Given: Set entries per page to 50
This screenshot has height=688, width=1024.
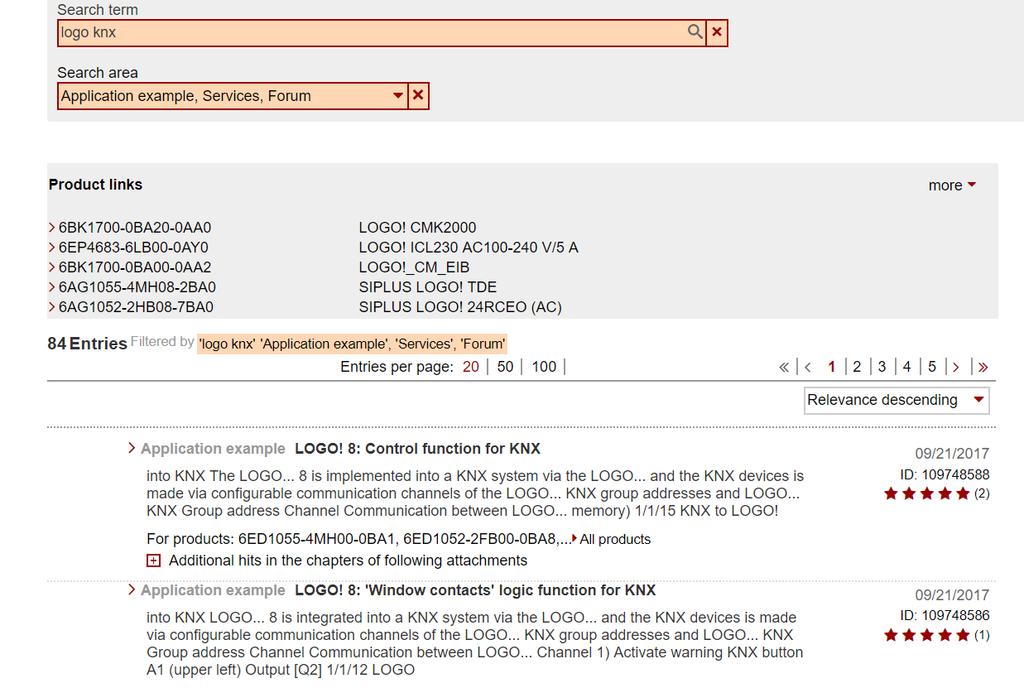Looking at the screenshot, I should click(x=505, y=367).
